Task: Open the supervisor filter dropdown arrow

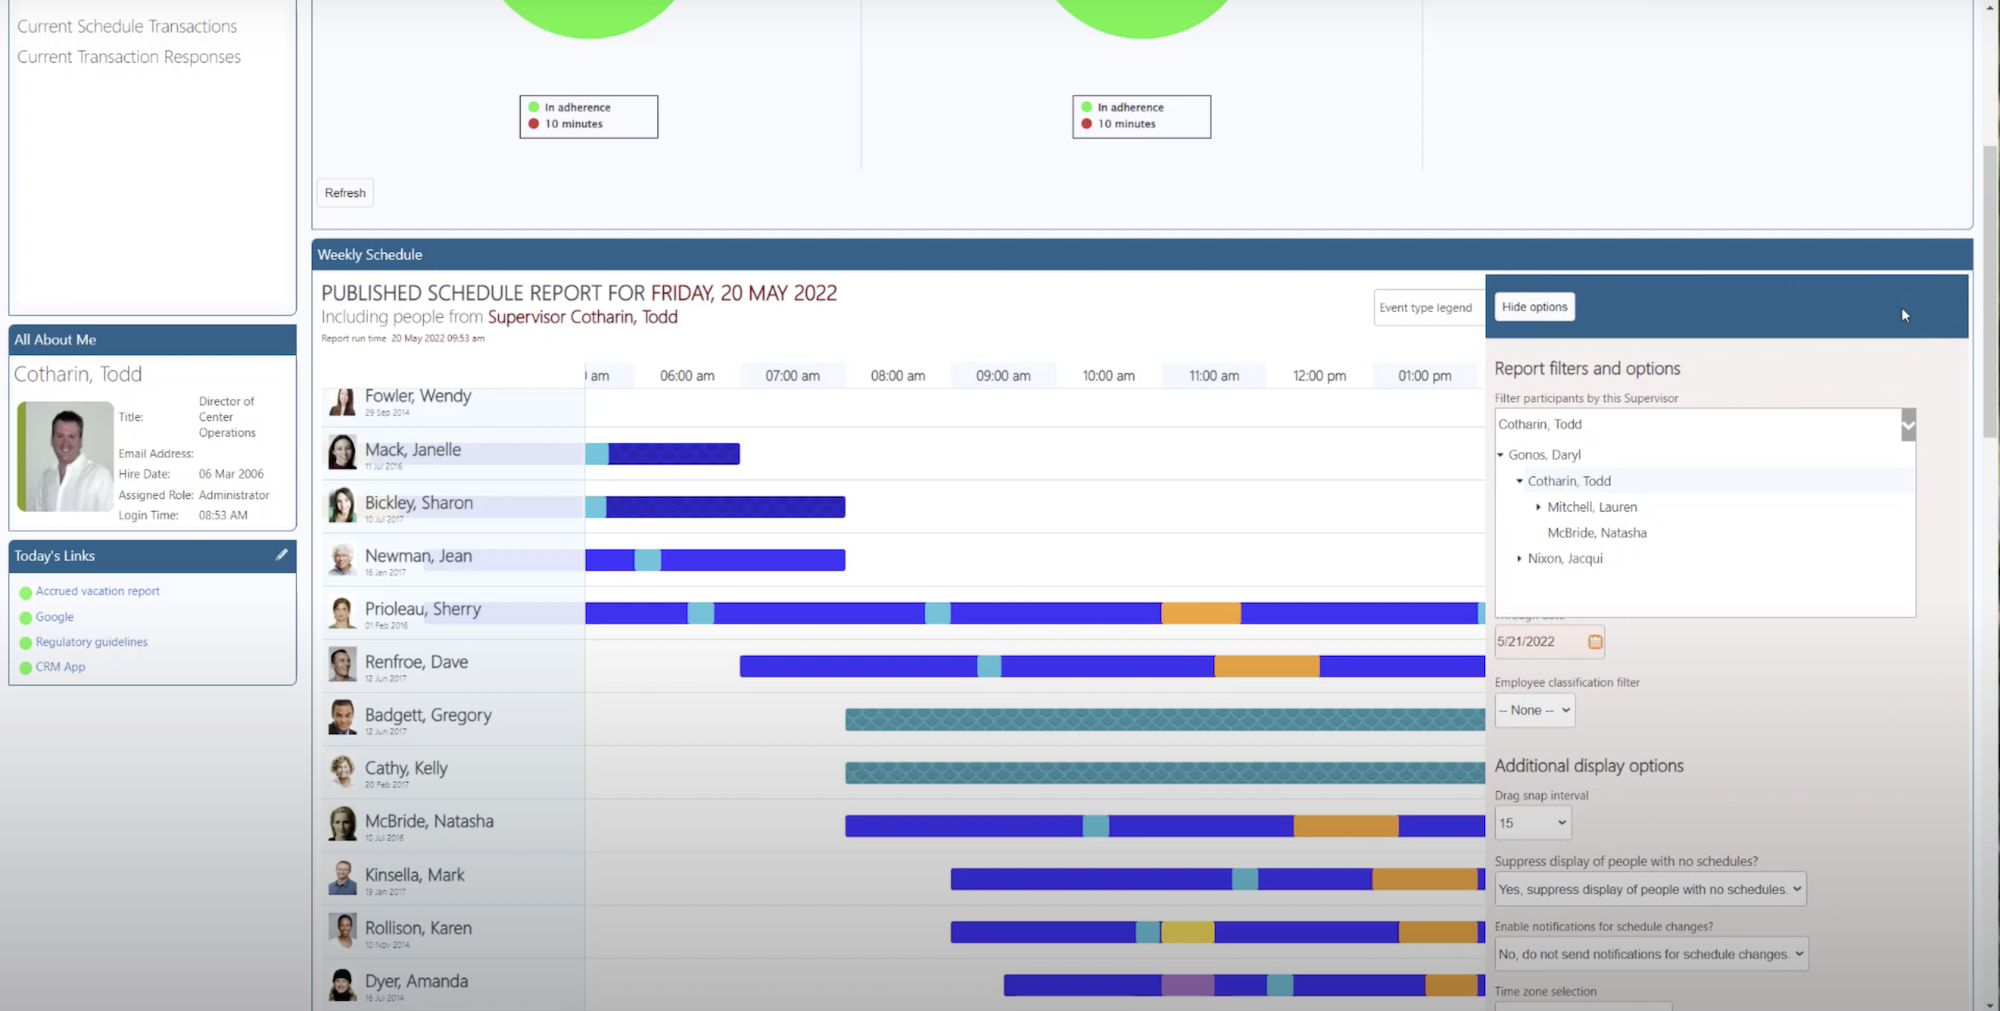Action: pyautogui.click(x=1908, y=425)
